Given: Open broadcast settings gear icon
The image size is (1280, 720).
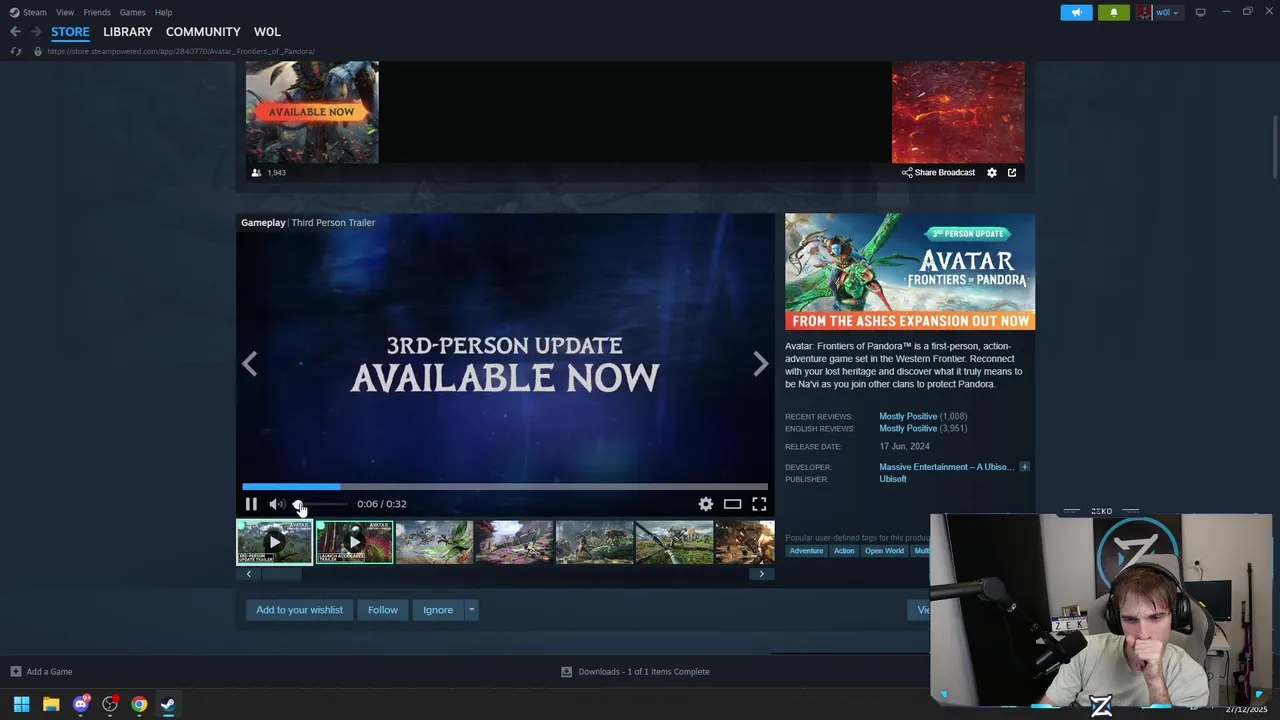Looking at the screenshot, I should point(992,172).
